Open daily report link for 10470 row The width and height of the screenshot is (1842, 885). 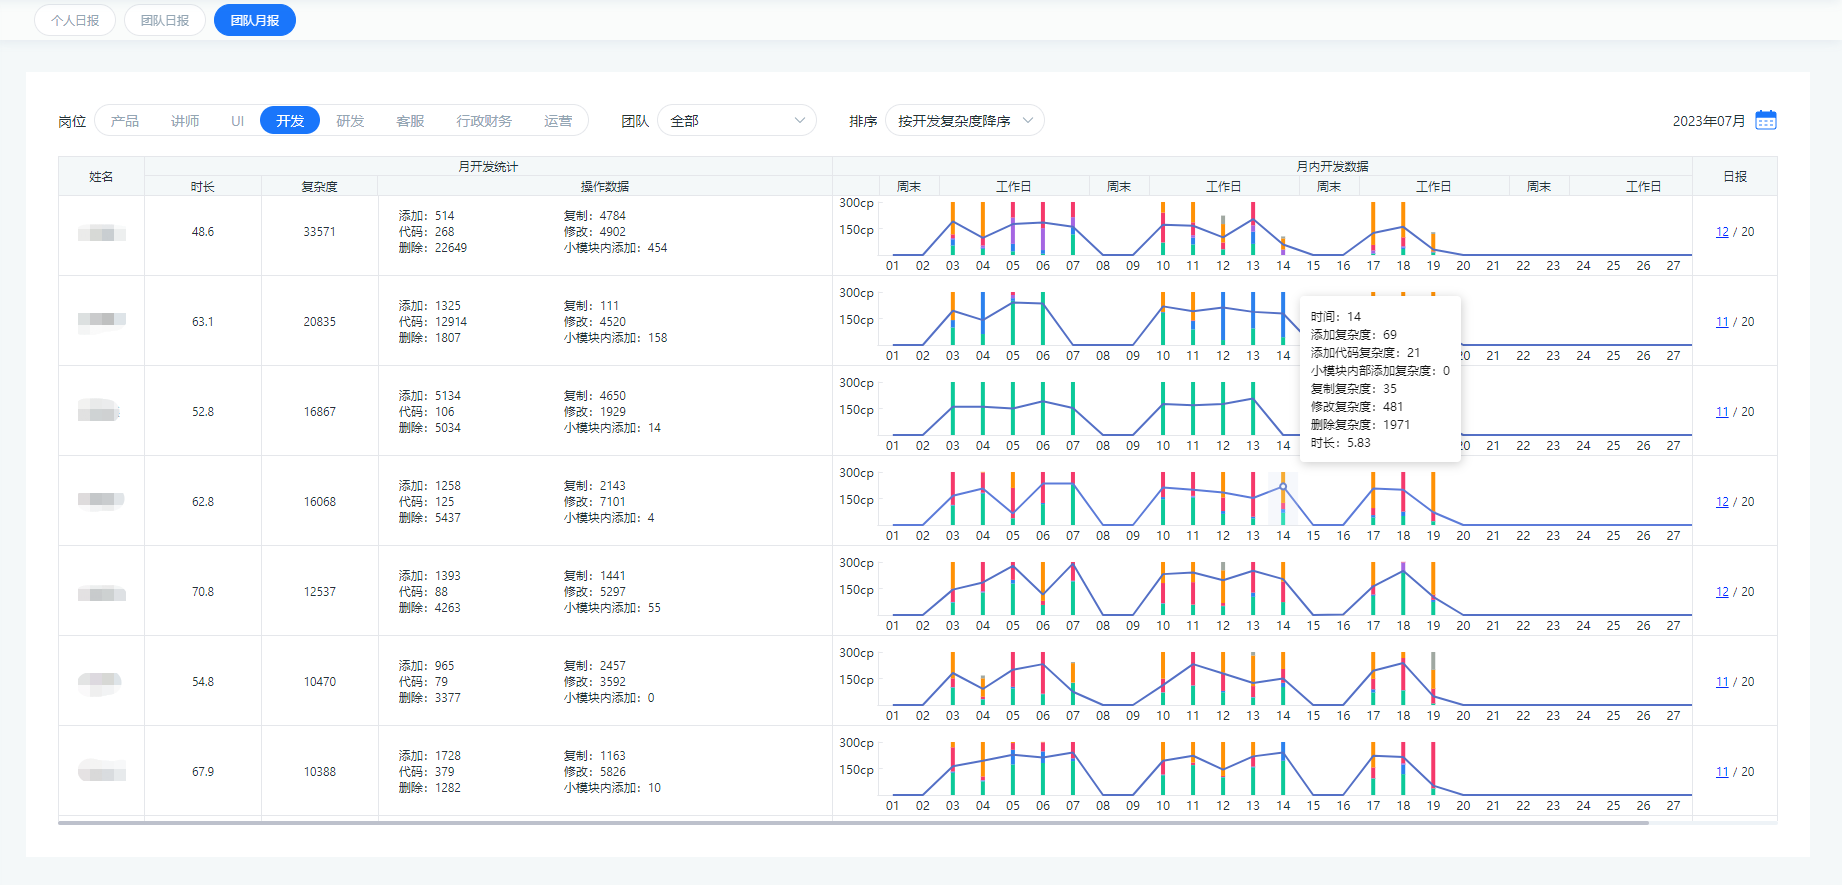[x=1722, y=682]
